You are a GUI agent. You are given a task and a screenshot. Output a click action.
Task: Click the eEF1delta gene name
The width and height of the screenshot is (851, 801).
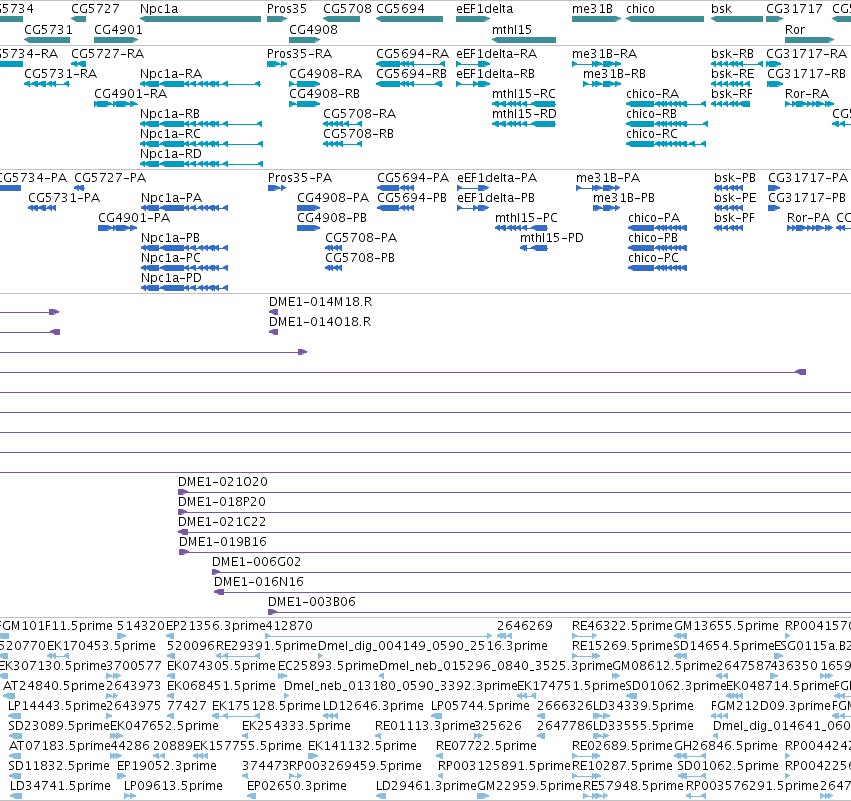click(484, 9)
